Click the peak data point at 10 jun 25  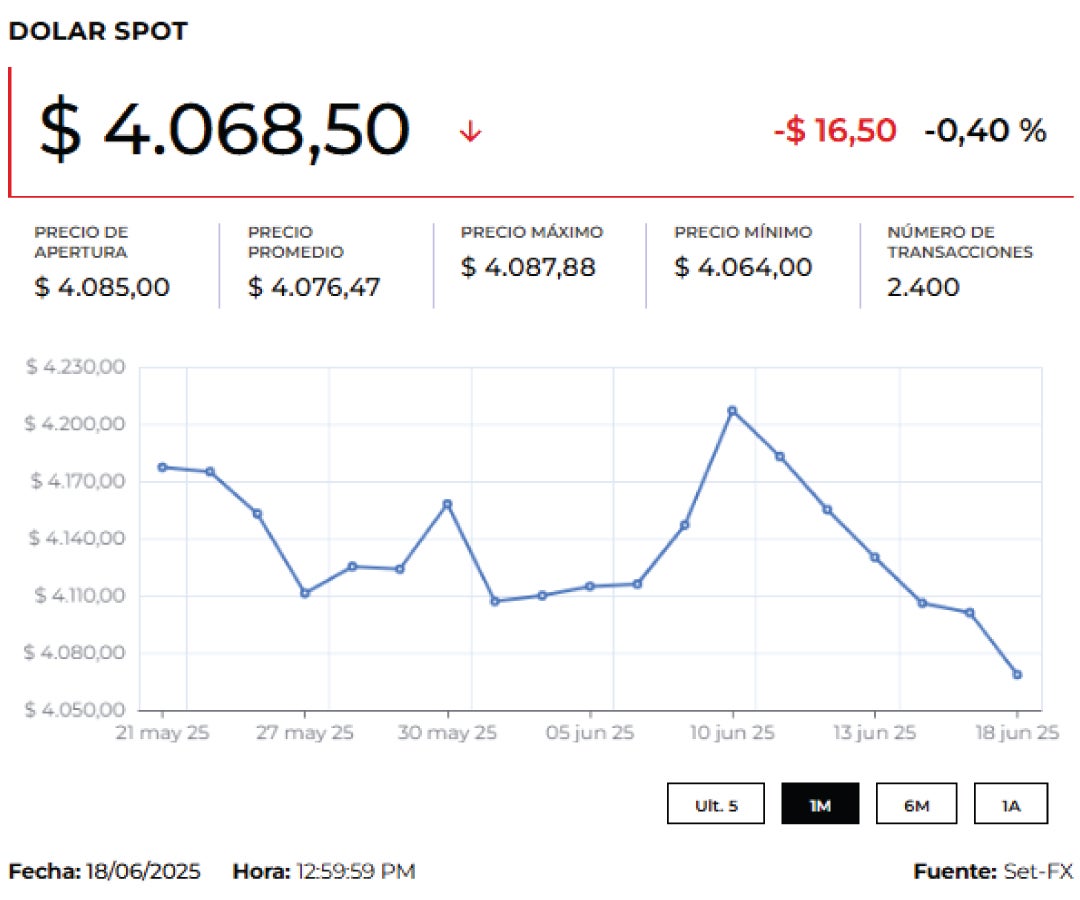point(732,410)
